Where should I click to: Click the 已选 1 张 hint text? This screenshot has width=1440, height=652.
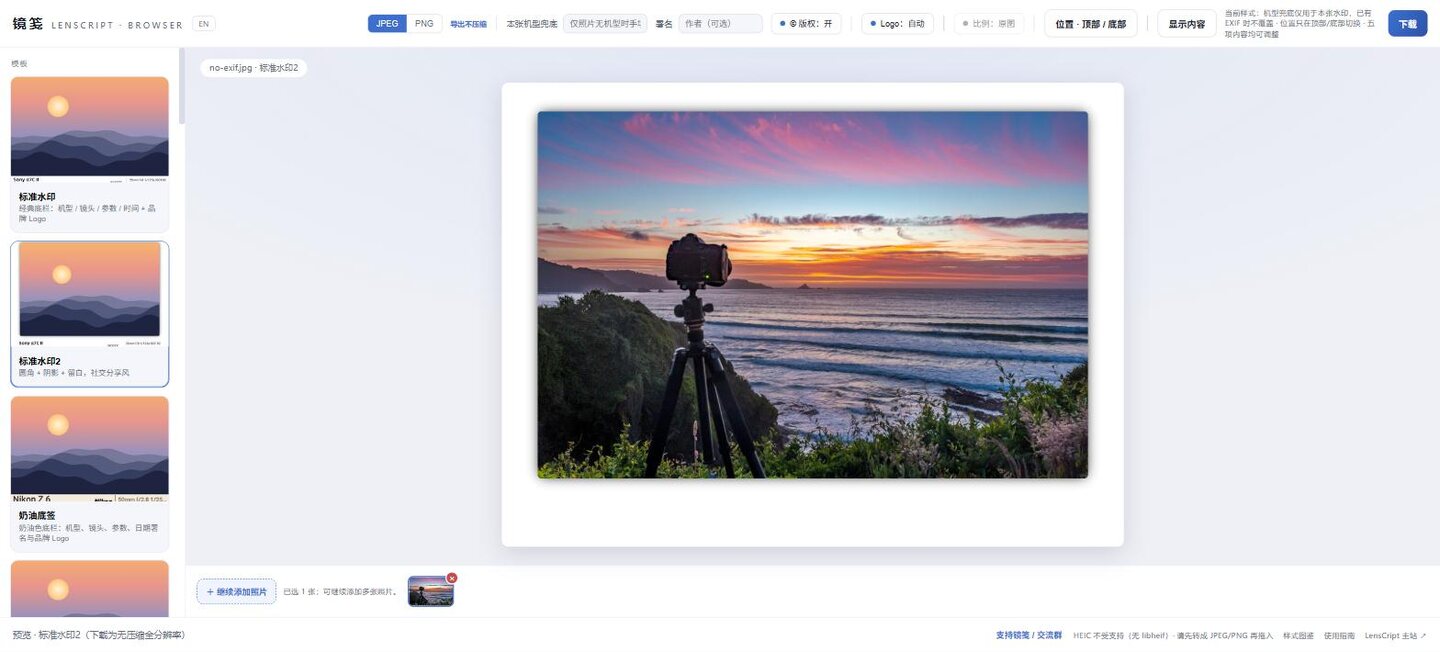[341, 592]
